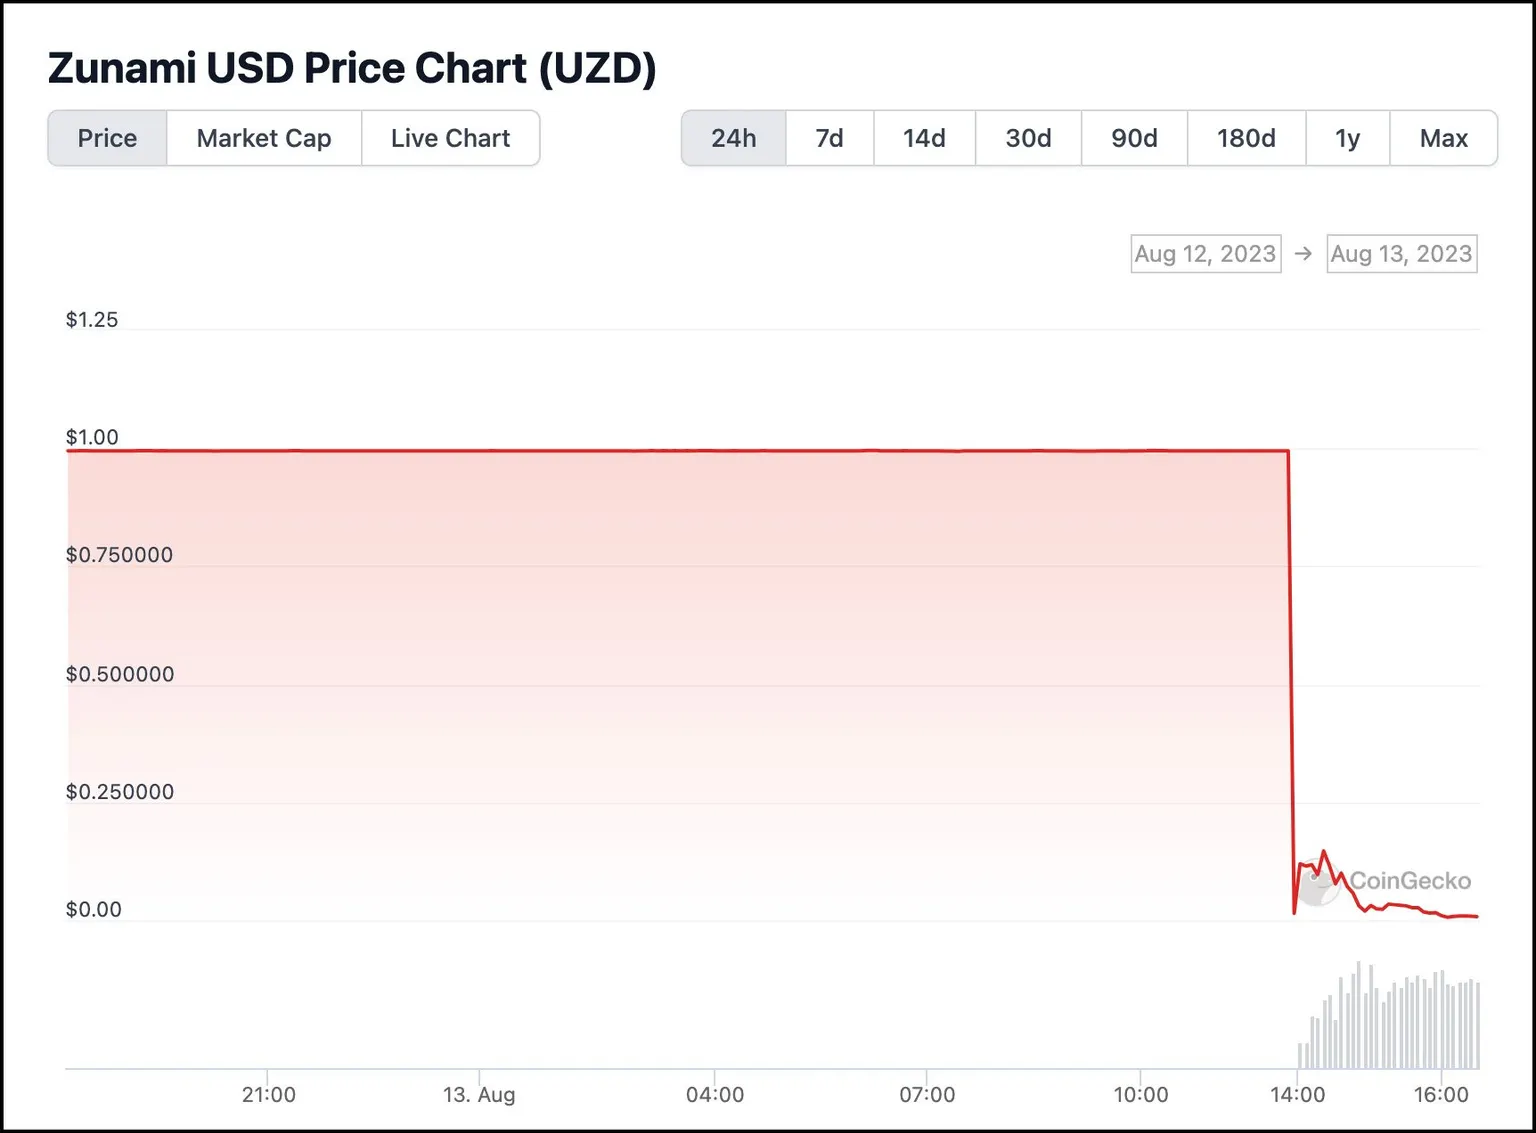Select the 24h time range
This screenshot has width=1536, height=1133.
(733, 138)
